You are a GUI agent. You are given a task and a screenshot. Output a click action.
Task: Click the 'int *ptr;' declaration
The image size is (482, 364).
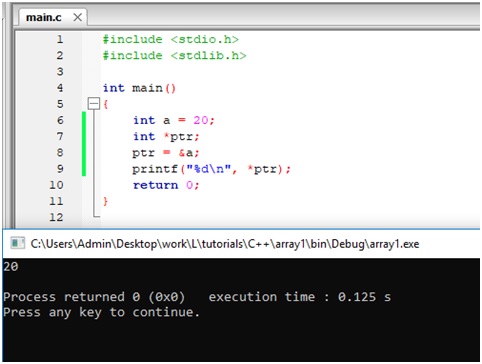click(166, 136)
